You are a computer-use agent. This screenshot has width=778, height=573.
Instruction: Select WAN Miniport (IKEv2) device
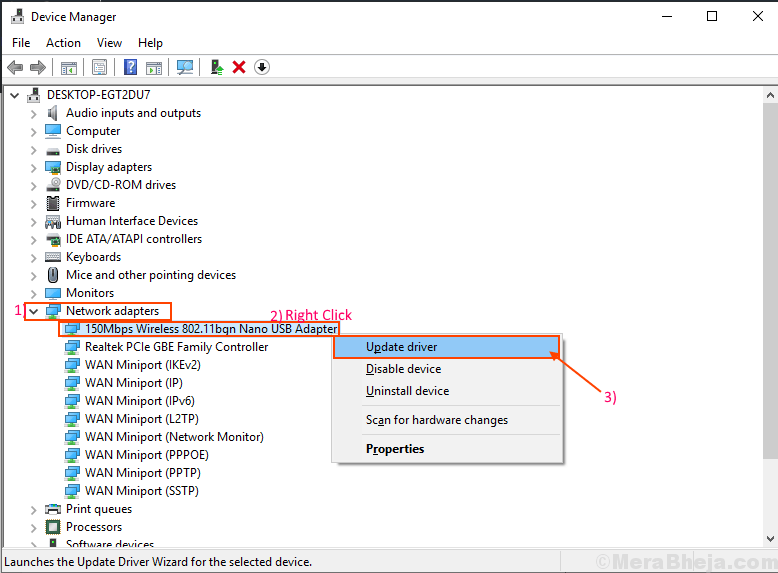143,365
